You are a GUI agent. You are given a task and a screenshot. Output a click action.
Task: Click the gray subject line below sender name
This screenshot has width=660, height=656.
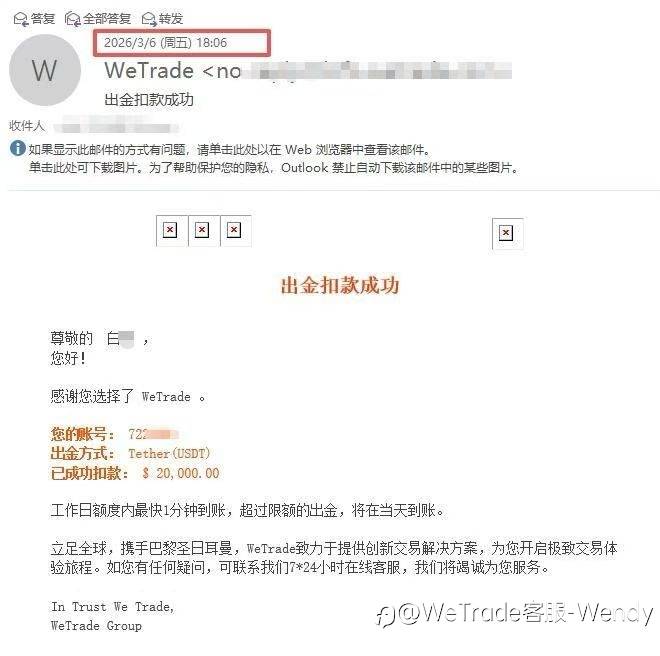coord(149,100)
